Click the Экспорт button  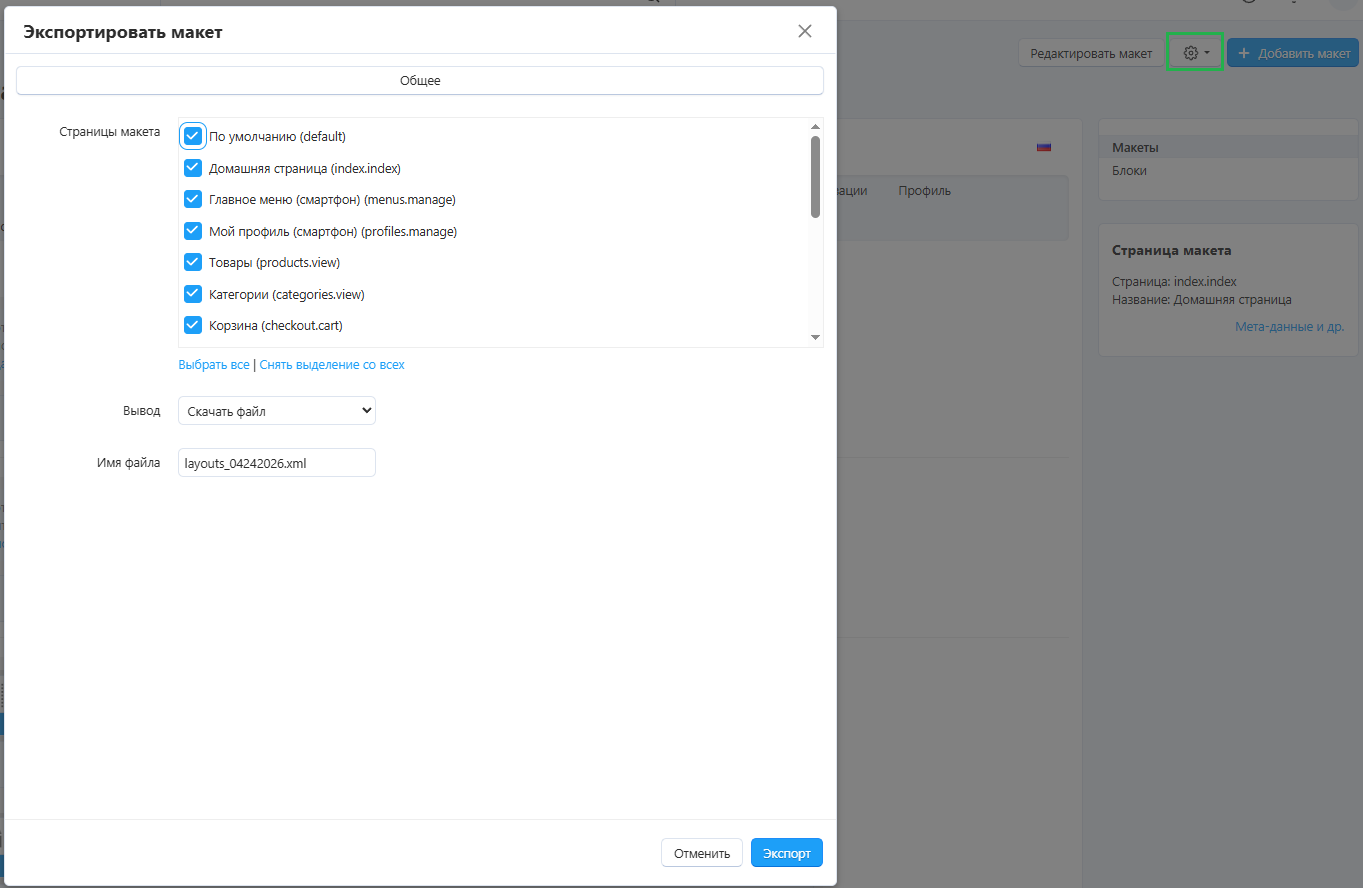pyautogui.click(x=786, y=853)
